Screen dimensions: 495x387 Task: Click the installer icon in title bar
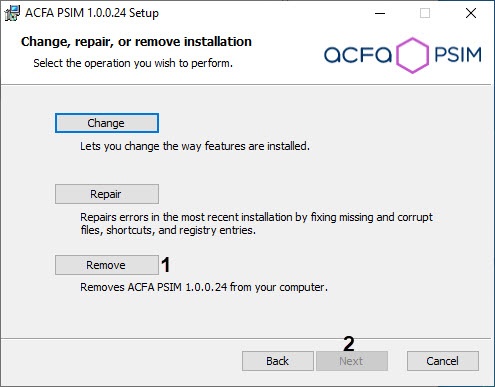[12, 13]
